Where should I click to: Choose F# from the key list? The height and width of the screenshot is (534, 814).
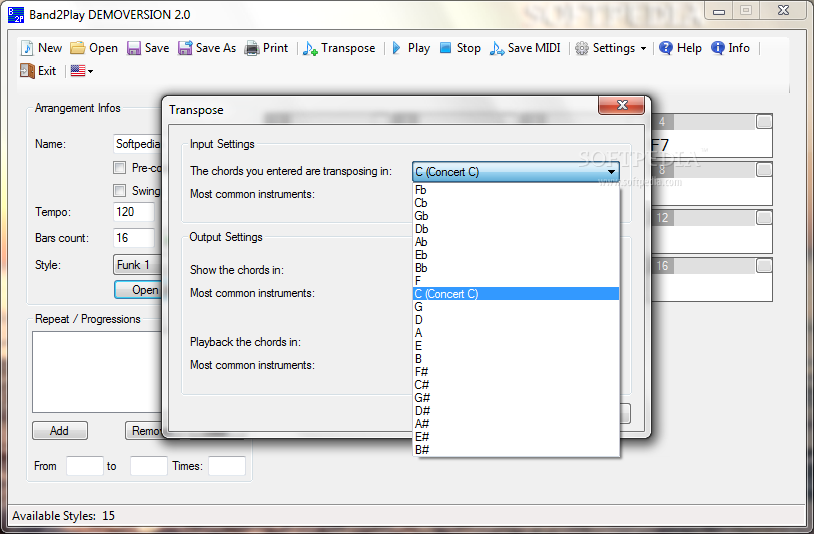tap(516, 372)
